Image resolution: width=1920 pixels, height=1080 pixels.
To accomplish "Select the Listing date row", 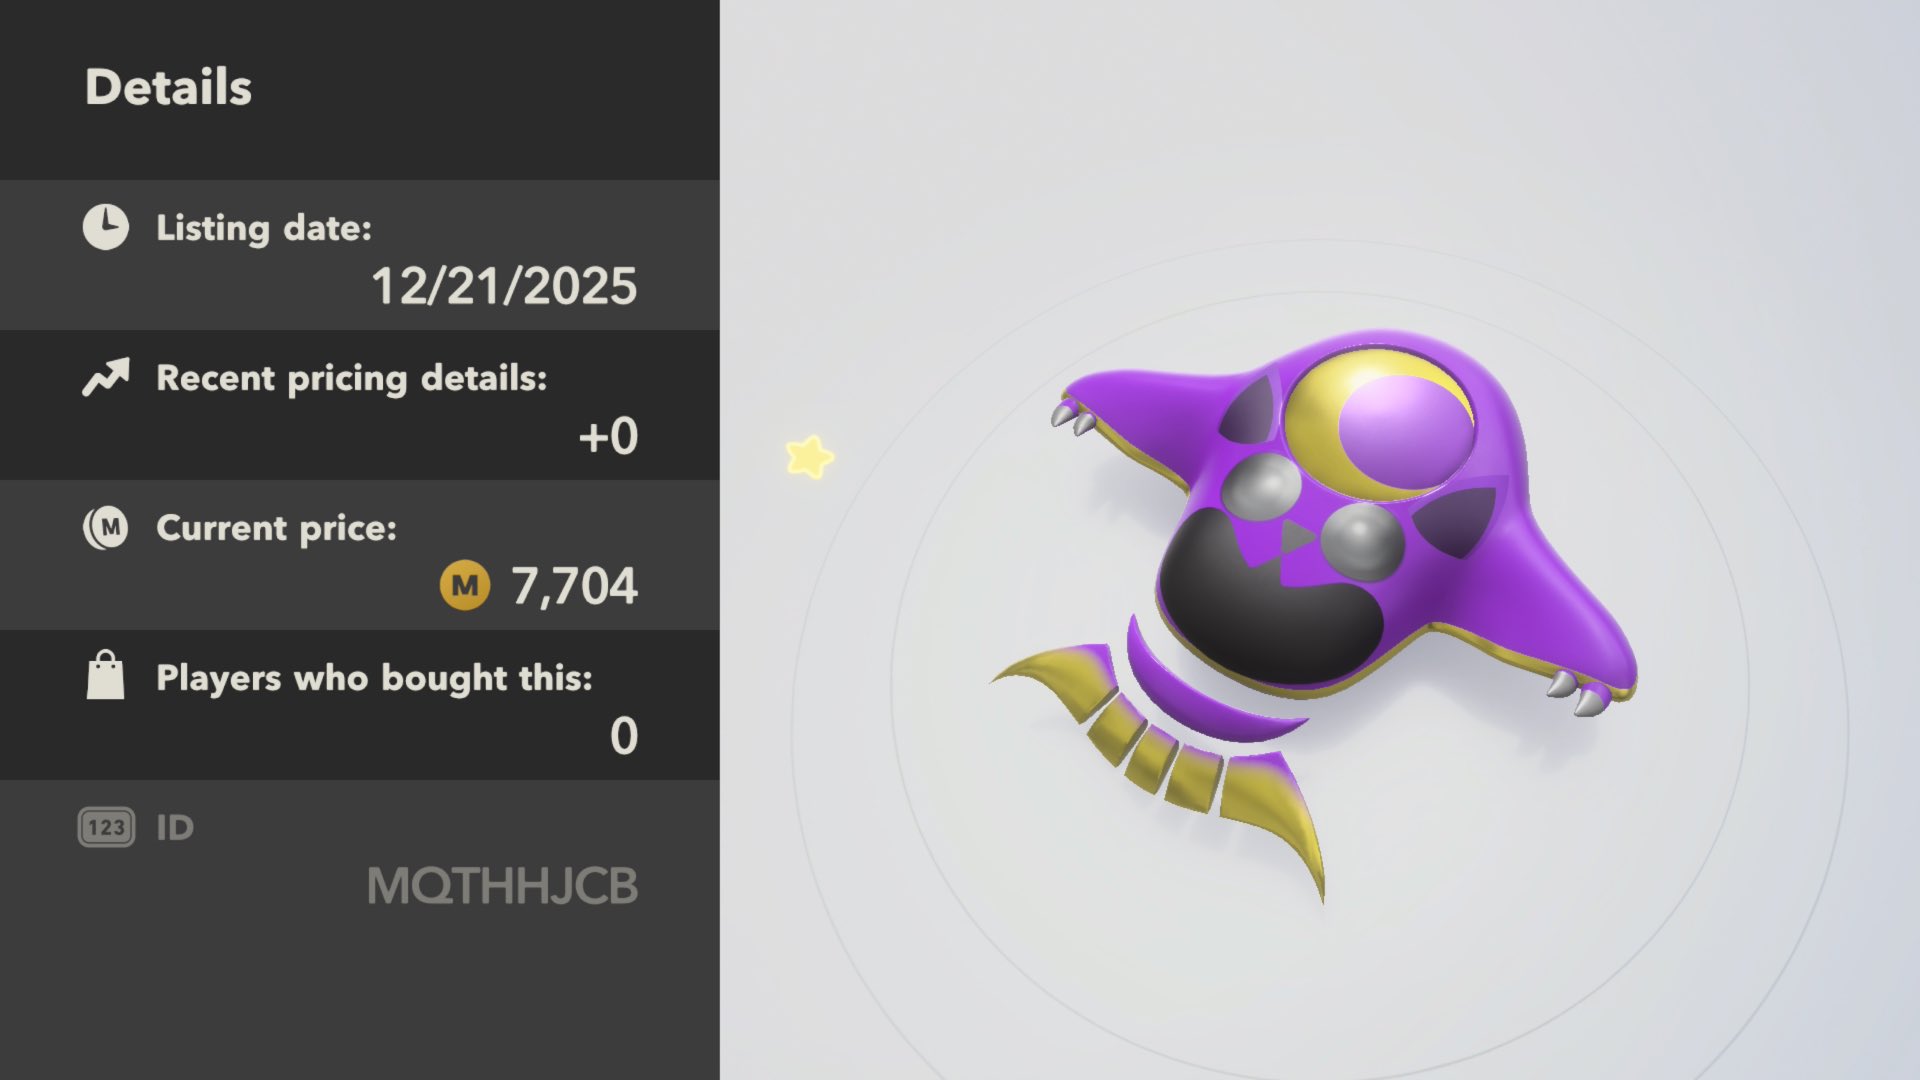I will tap(360, 255).
